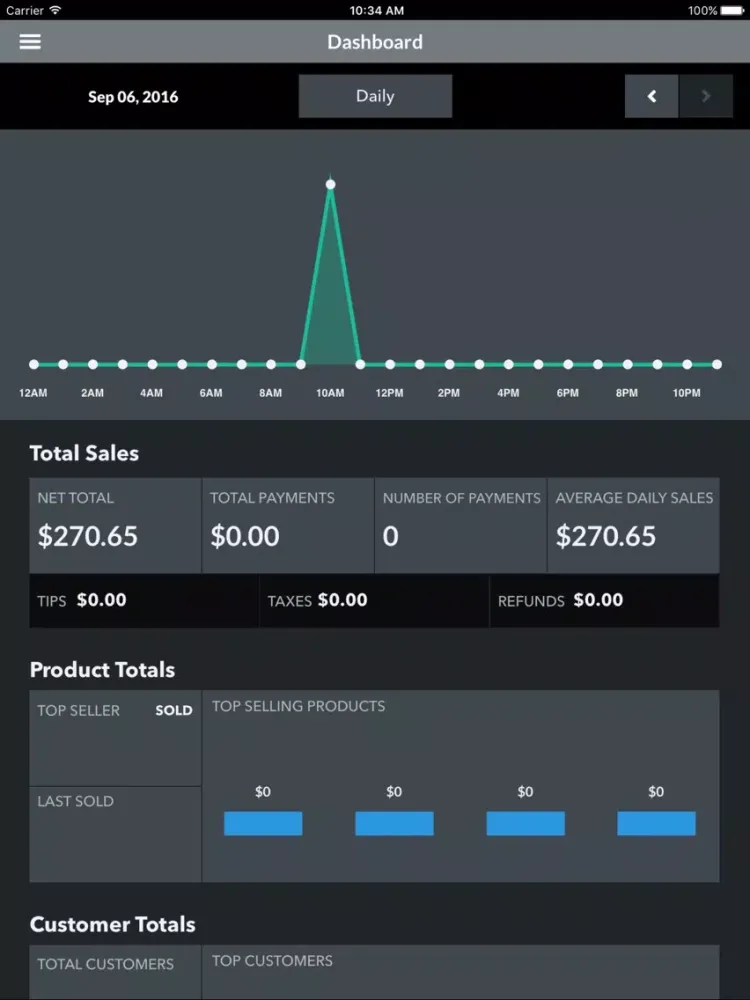Select the peak data point on chart

tap(330, 184)
